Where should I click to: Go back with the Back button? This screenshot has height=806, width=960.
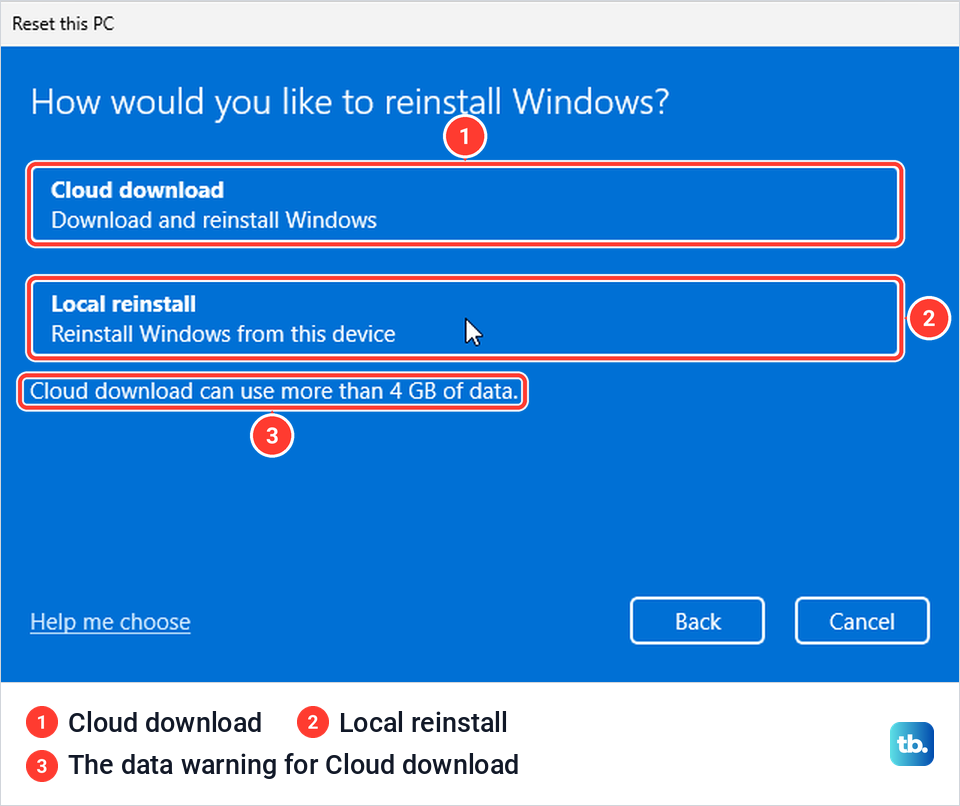[697, 621]
